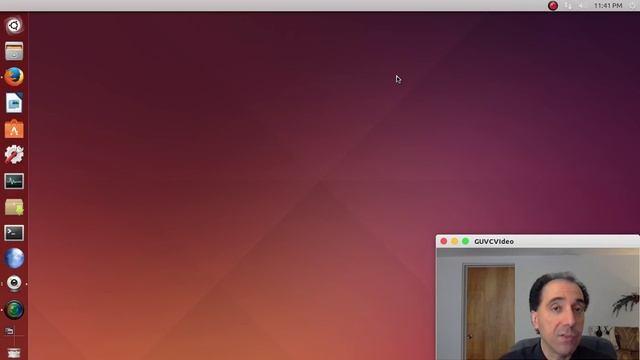Launch Firefox from the launcher
The width and height of the screenshot is (640, 360).
pos(14,77)
